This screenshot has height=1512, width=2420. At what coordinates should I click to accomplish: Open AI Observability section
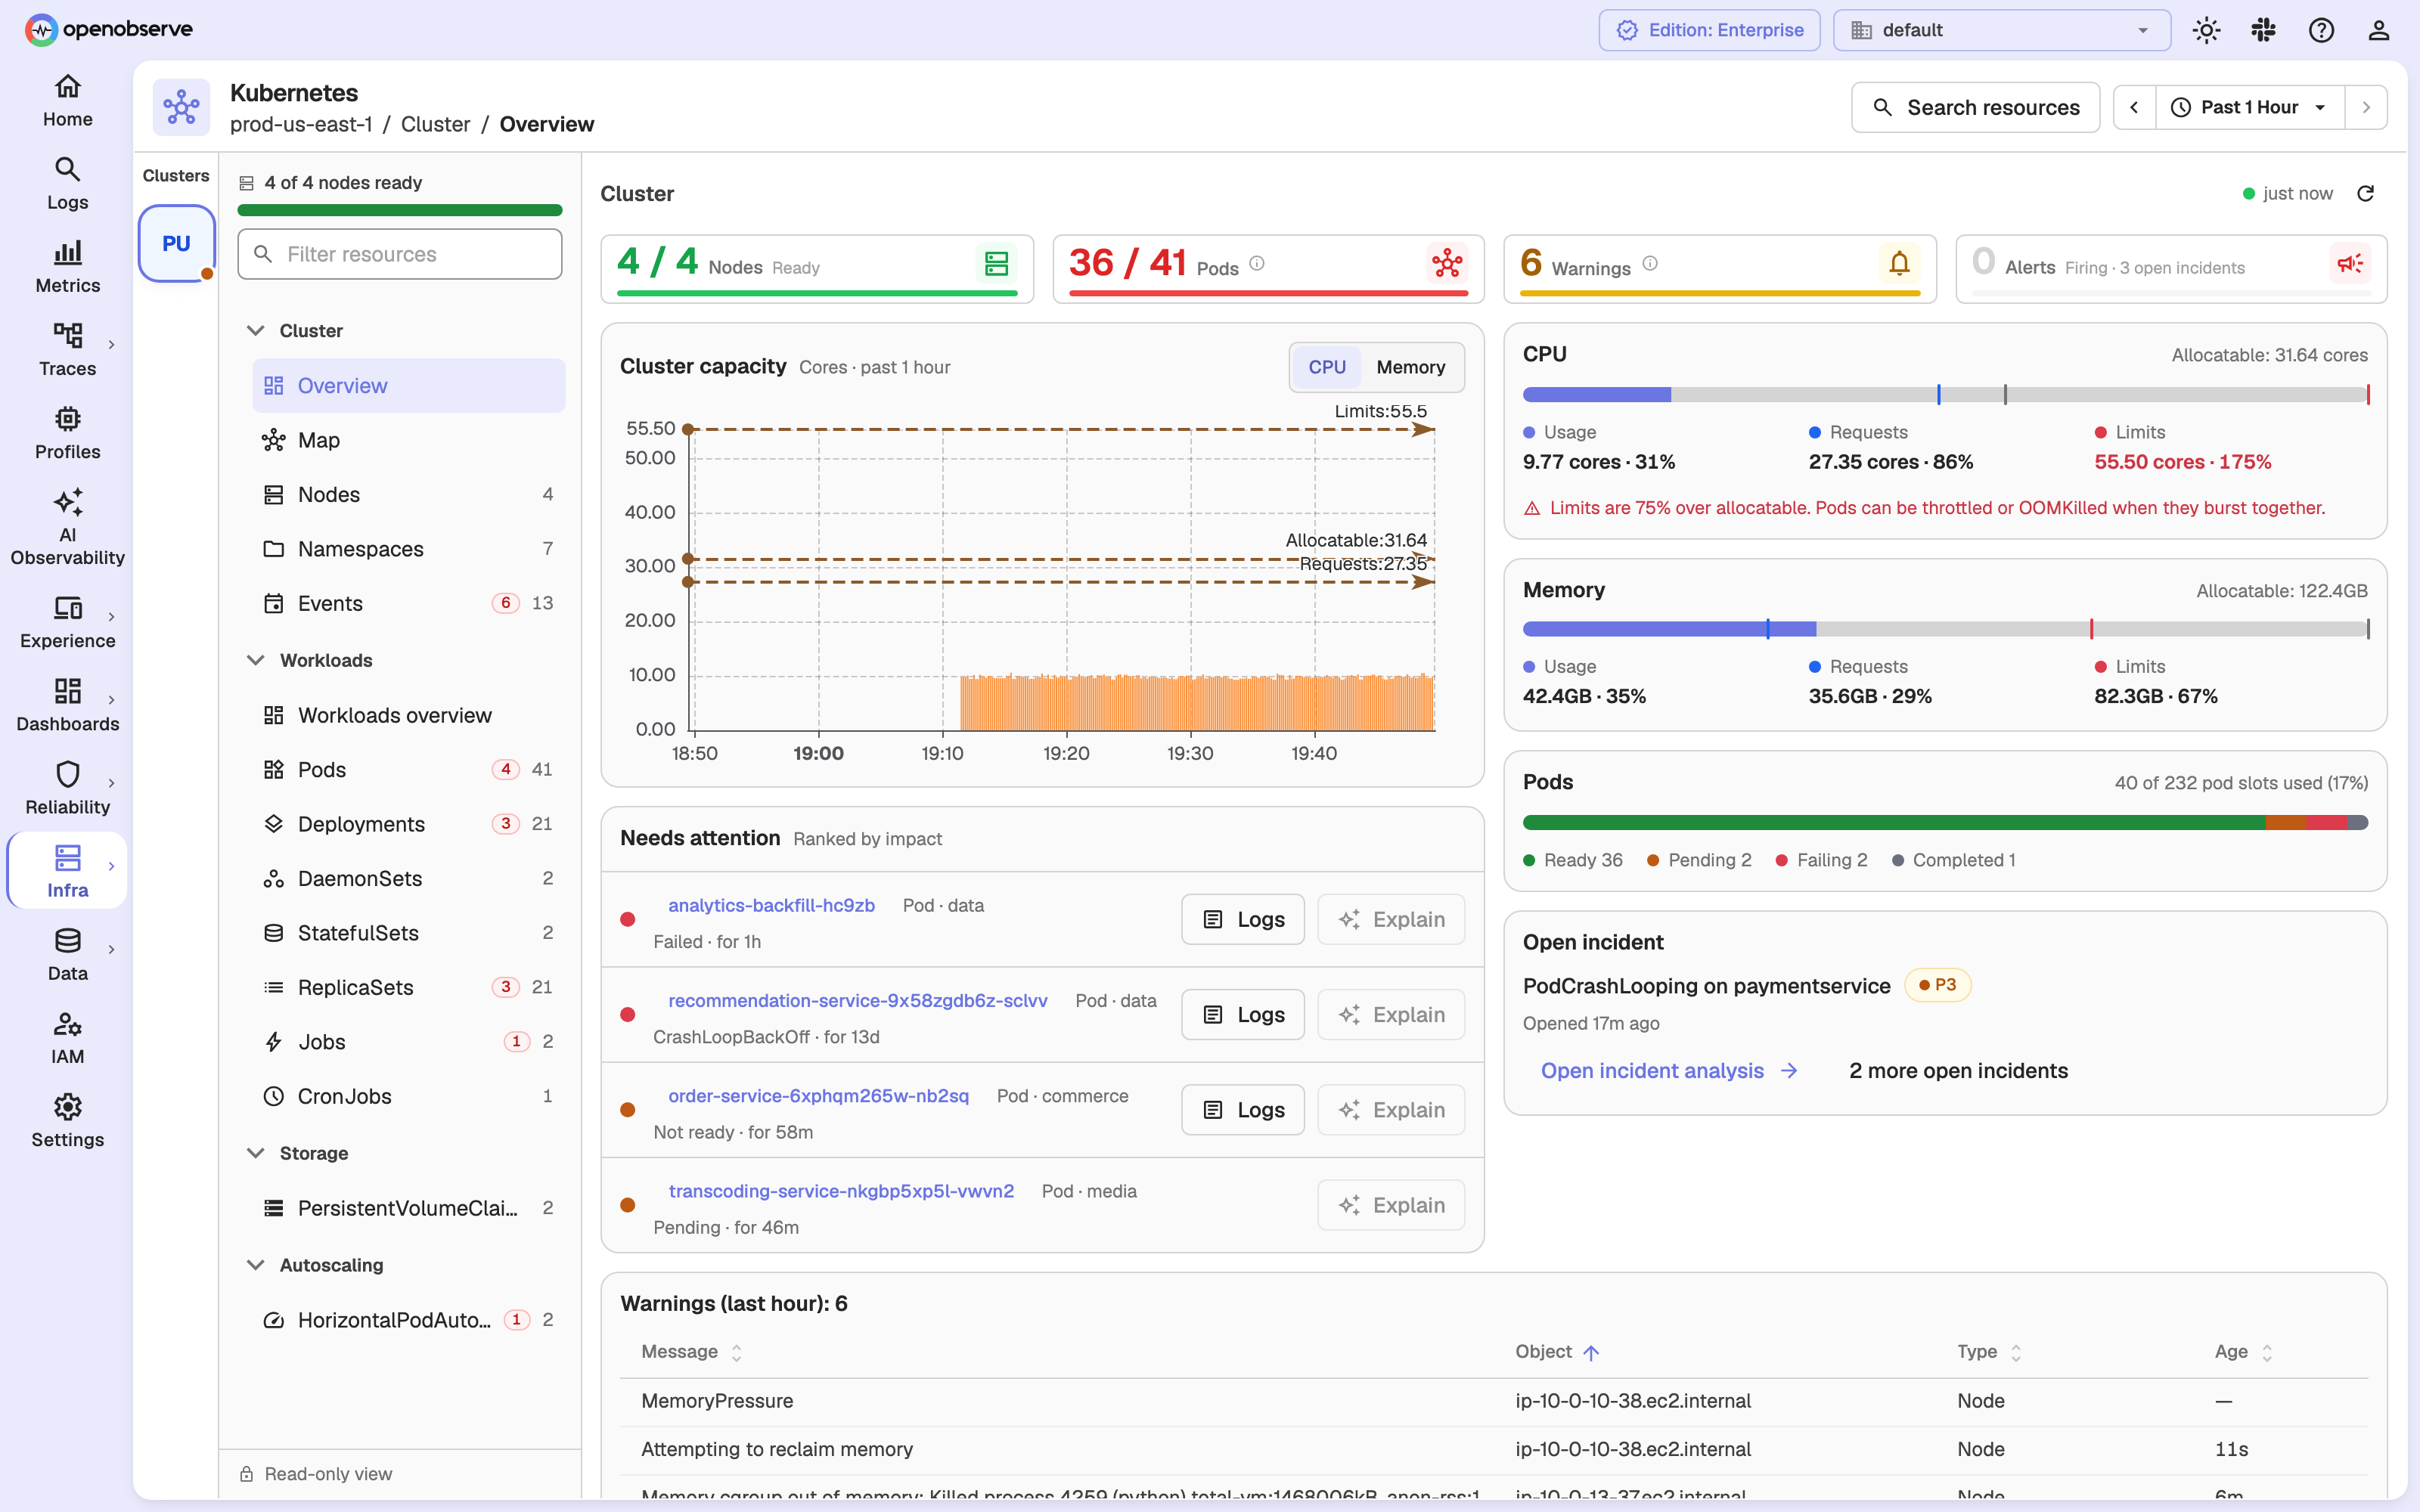67,527
